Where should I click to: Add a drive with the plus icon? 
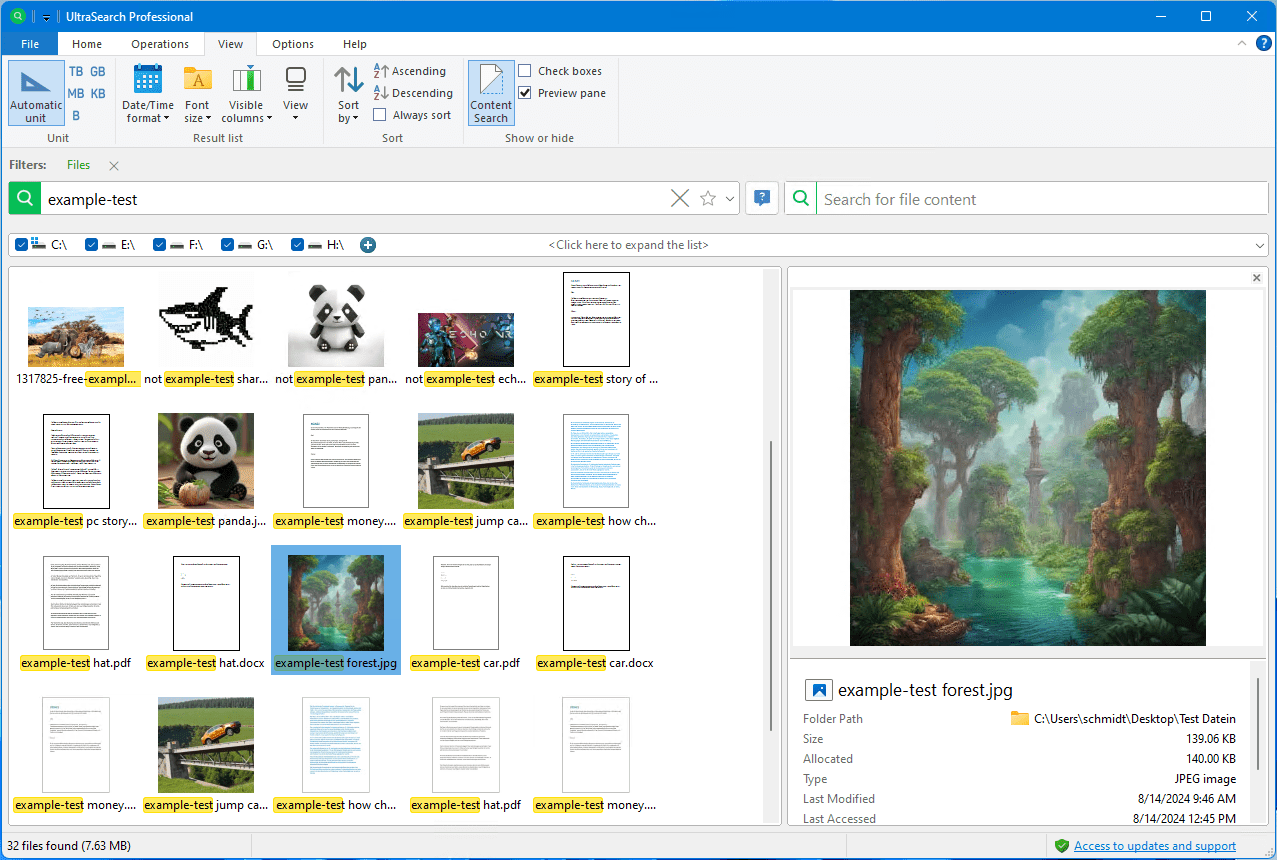tap(368, 245)
